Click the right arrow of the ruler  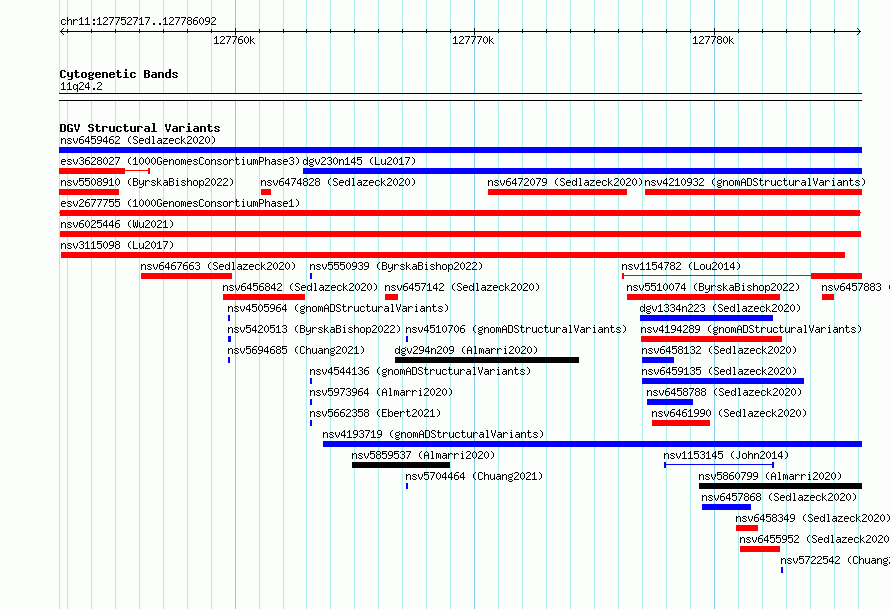pos(859,32)
